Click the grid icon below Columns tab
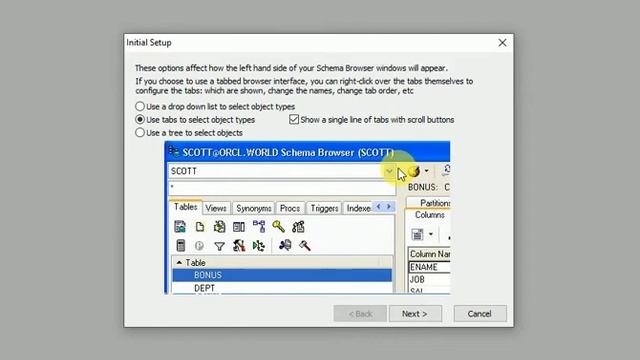The height and width of the screenshot is (360, 640). [417, 234]
